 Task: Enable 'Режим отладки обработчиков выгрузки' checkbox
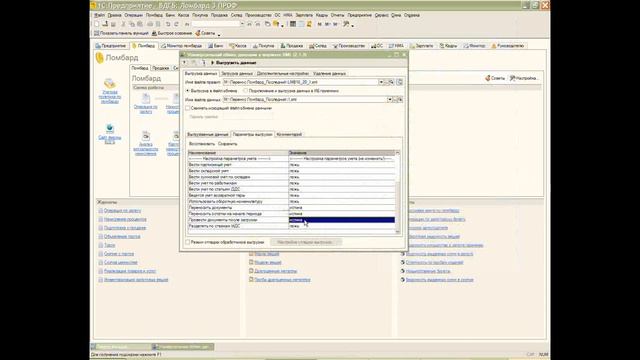click(188, 242)
